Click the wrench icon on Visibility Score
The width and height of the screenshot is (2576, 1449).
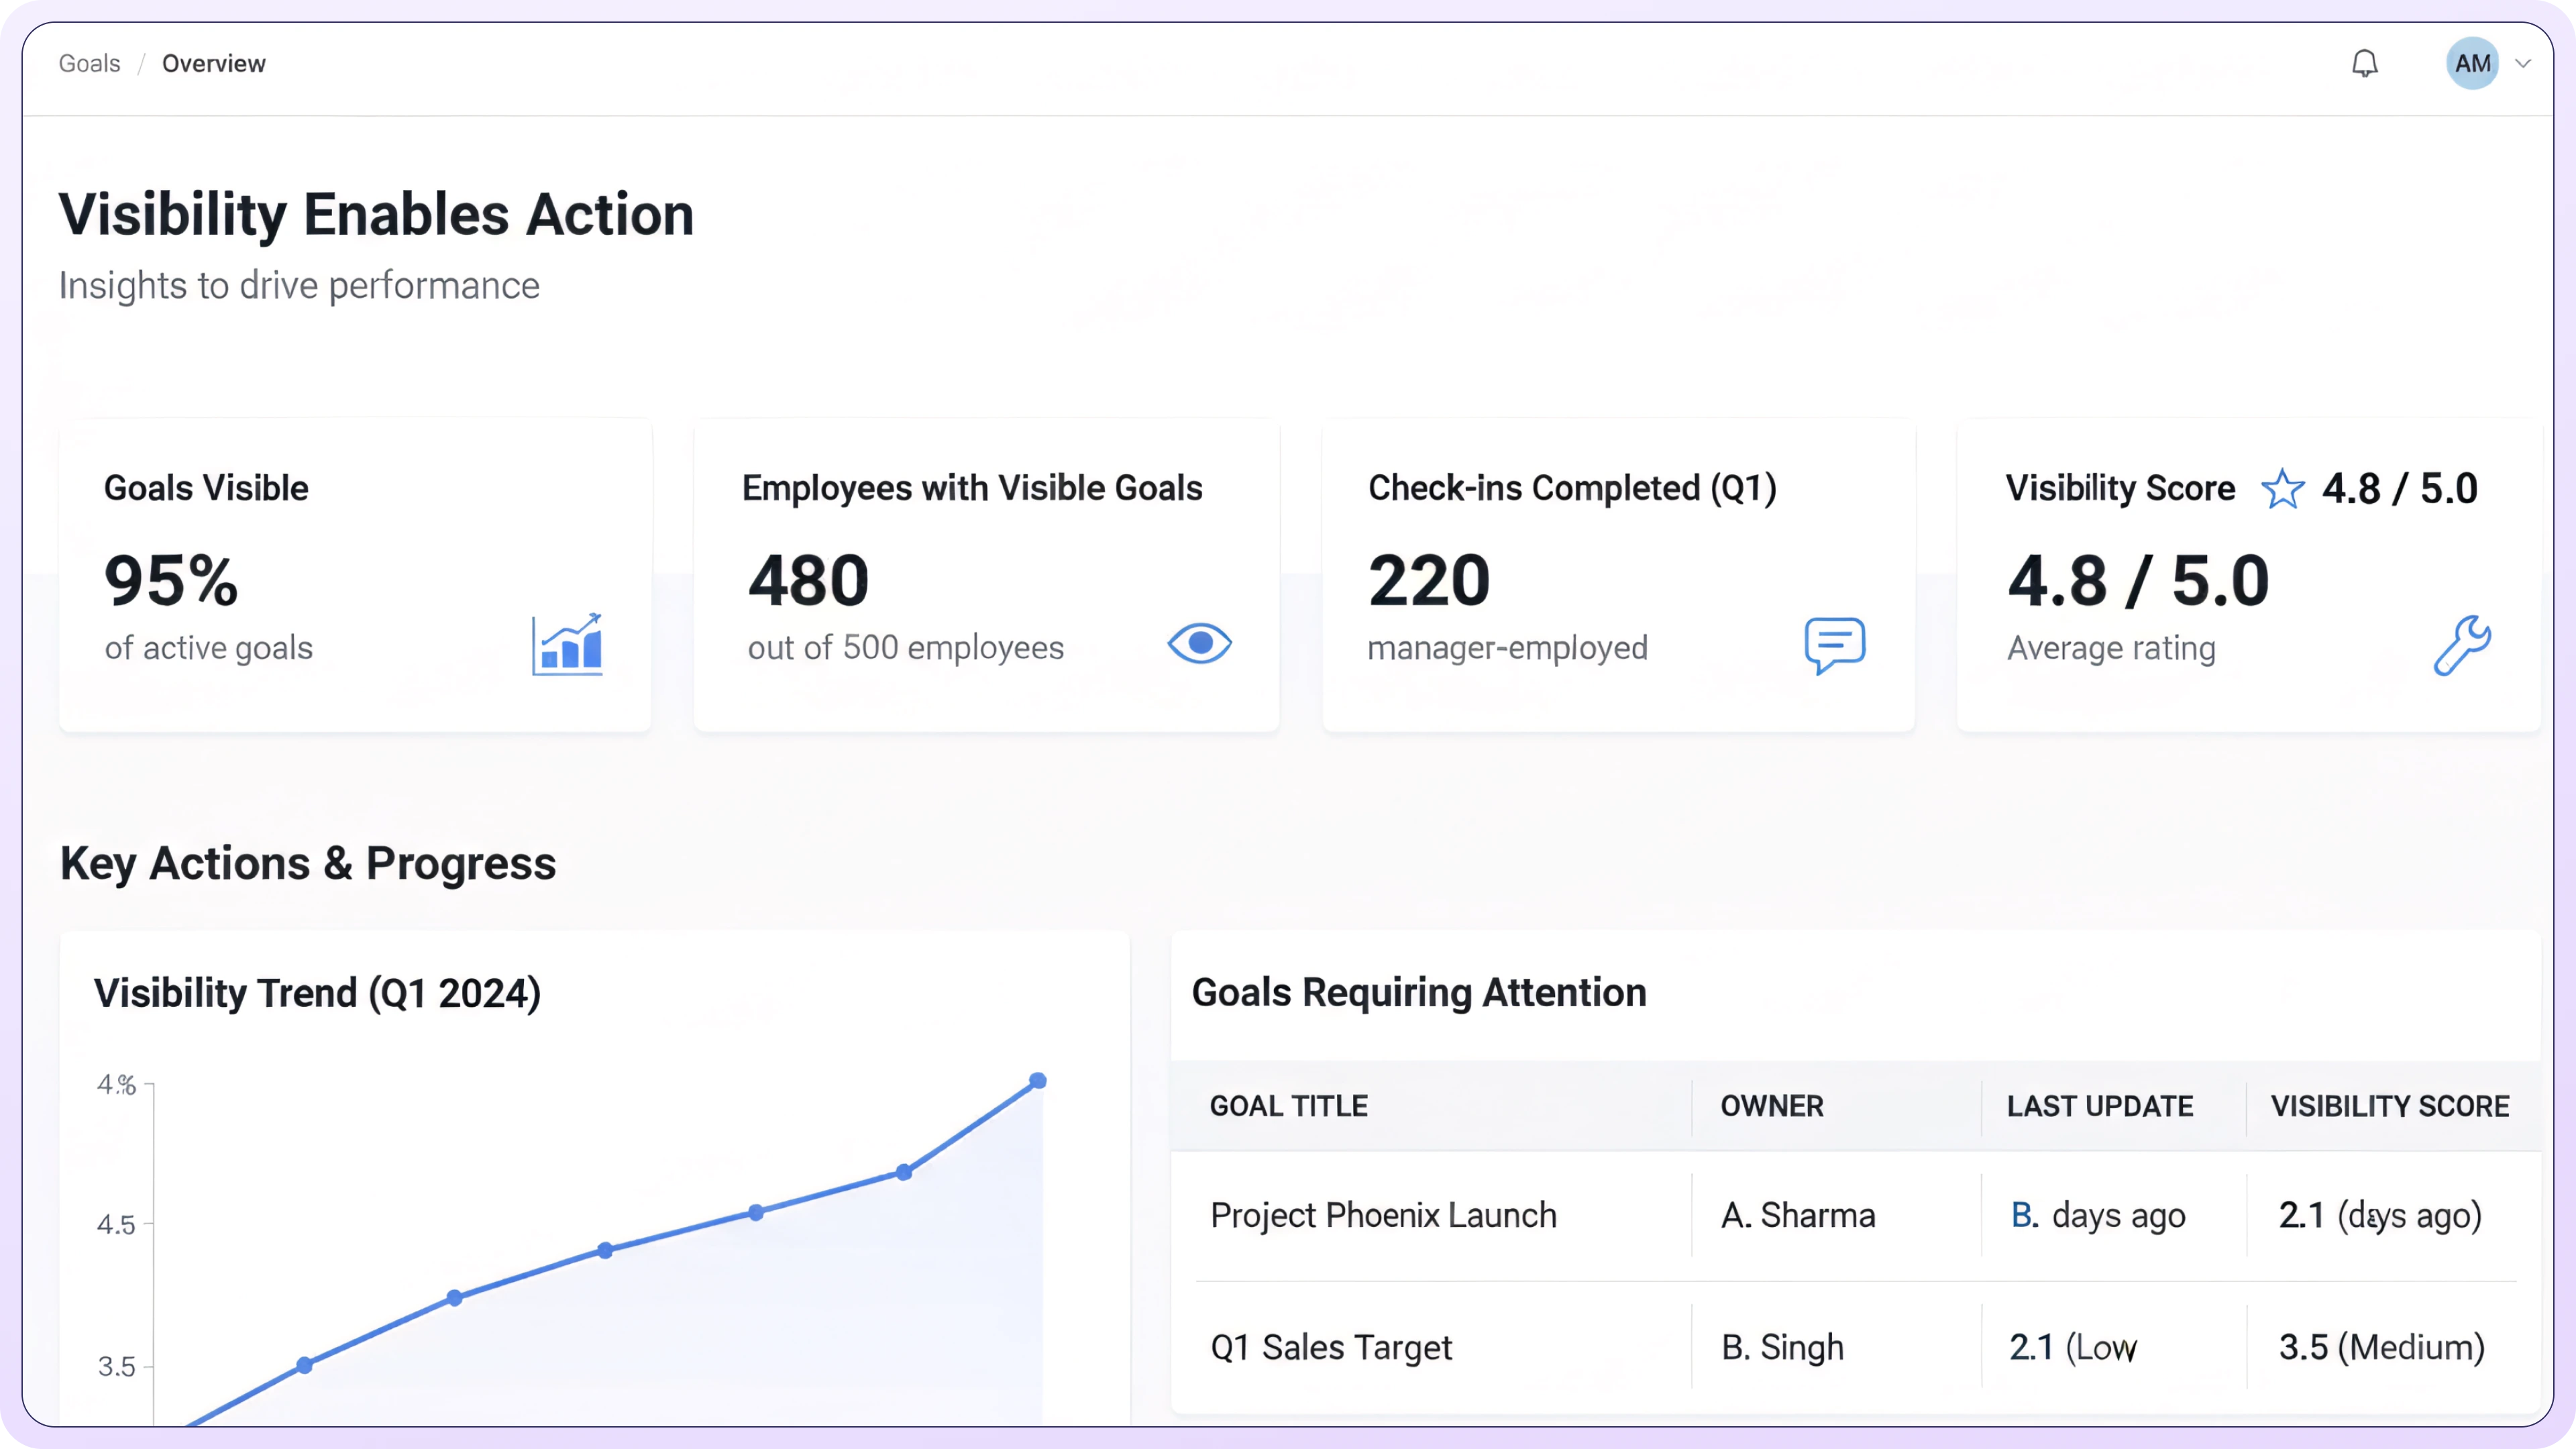2461,646
